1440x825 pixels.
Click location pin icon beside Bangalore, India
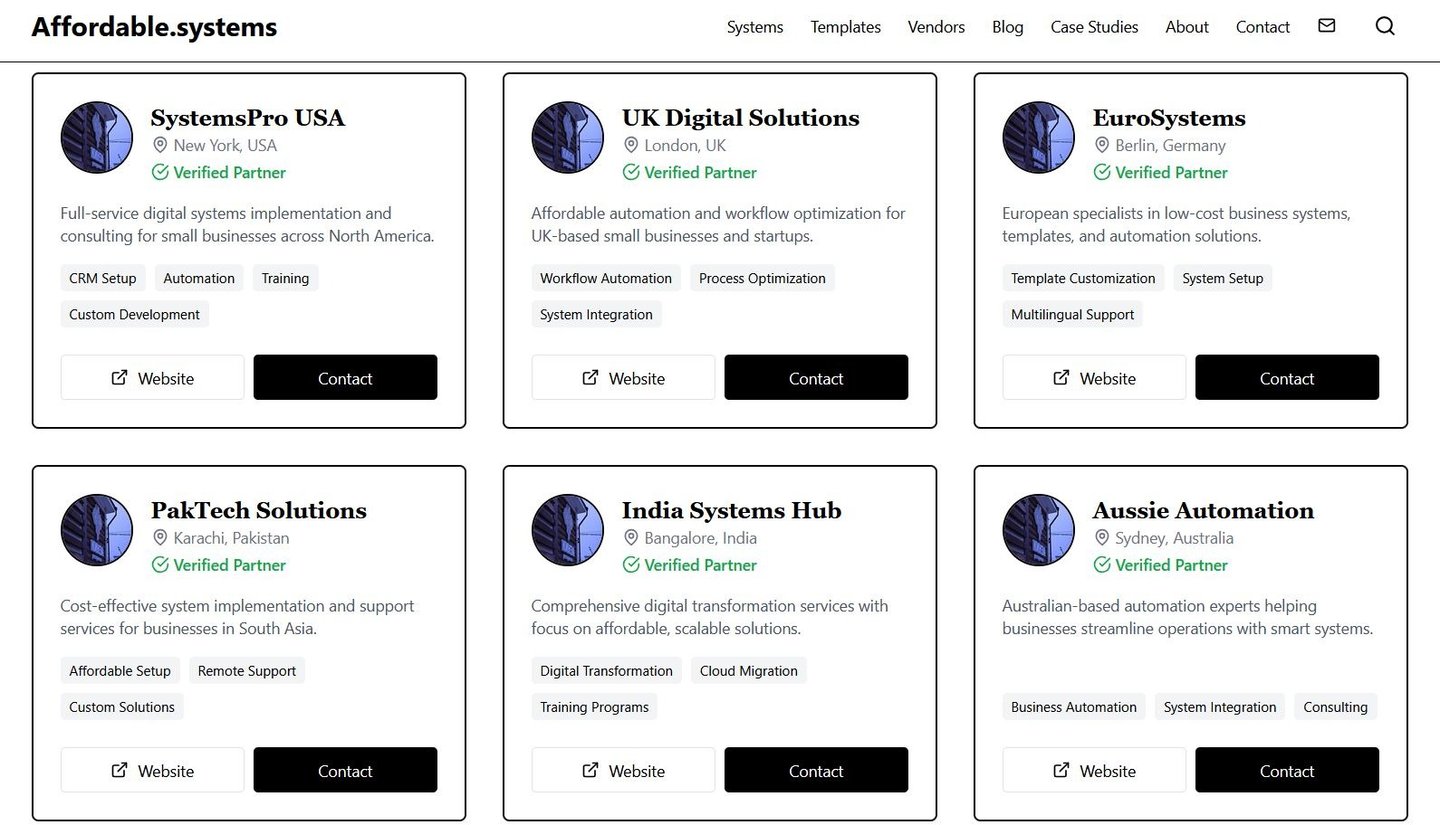(630, 537)
